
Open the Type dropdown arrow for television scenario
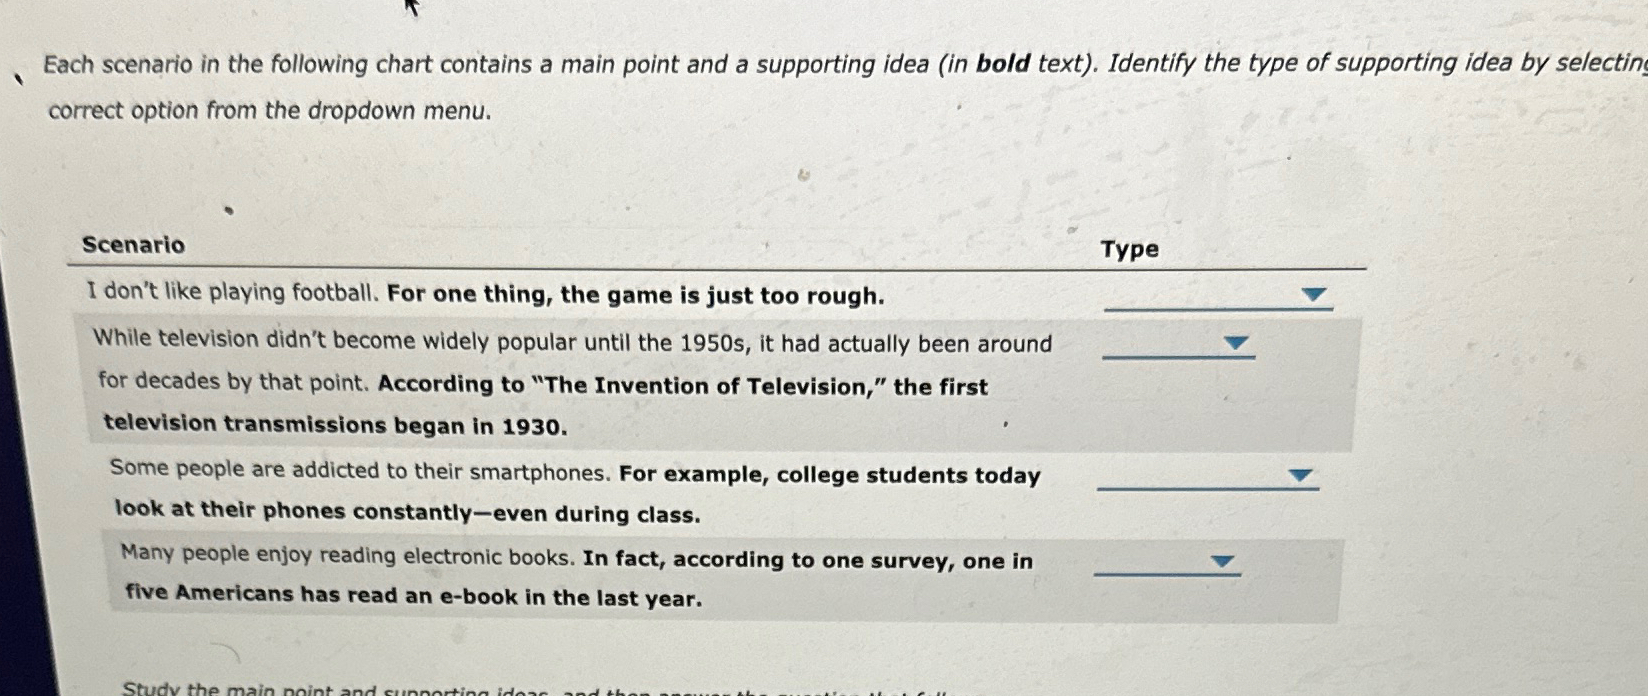[1238, 343]
